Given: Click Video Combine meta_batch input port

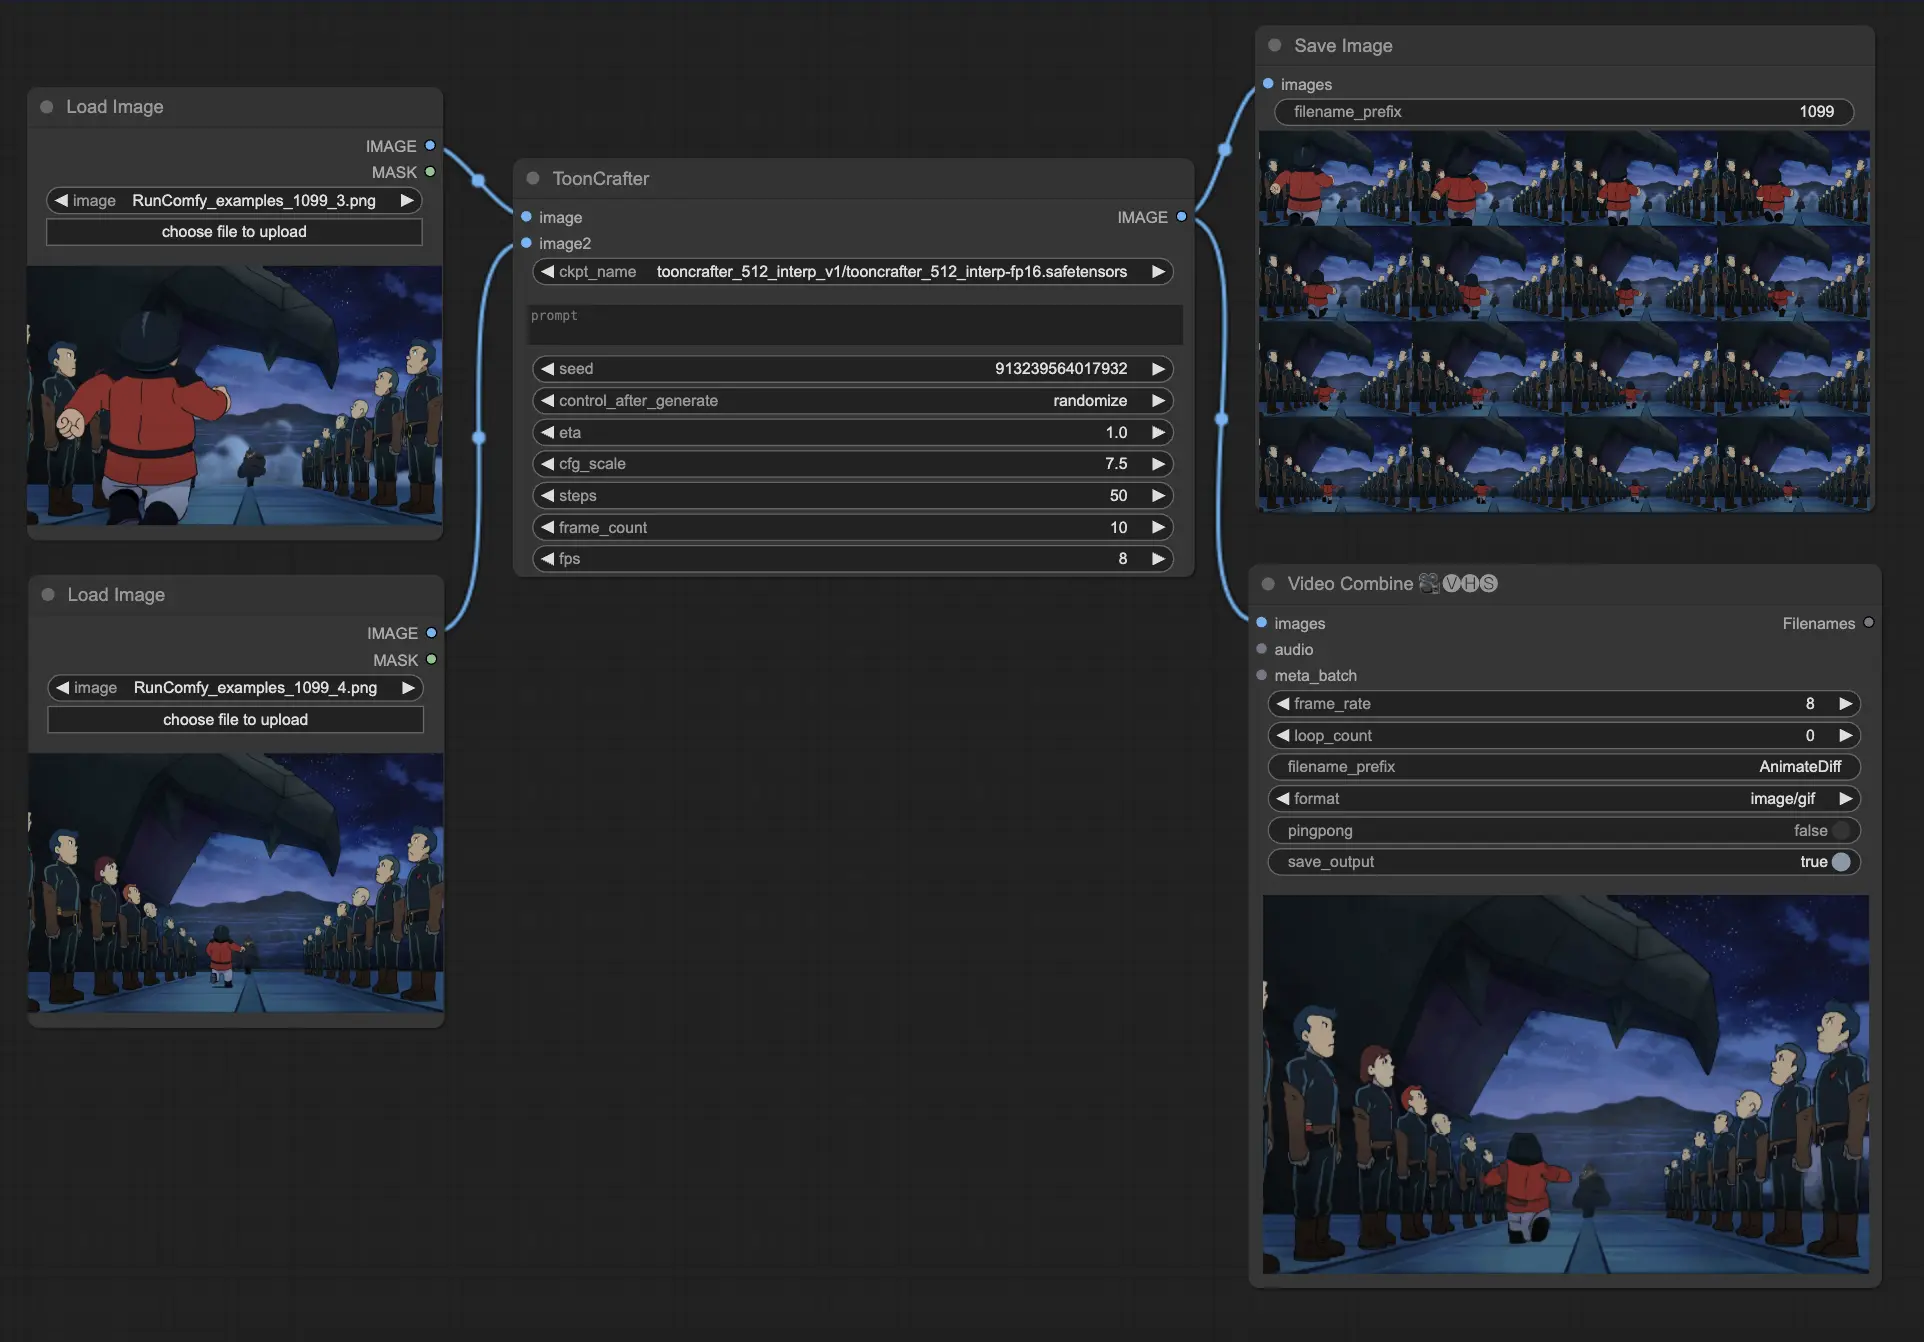Looking at the screenshot, I should pyautogui.click(x=1262, y=675).
